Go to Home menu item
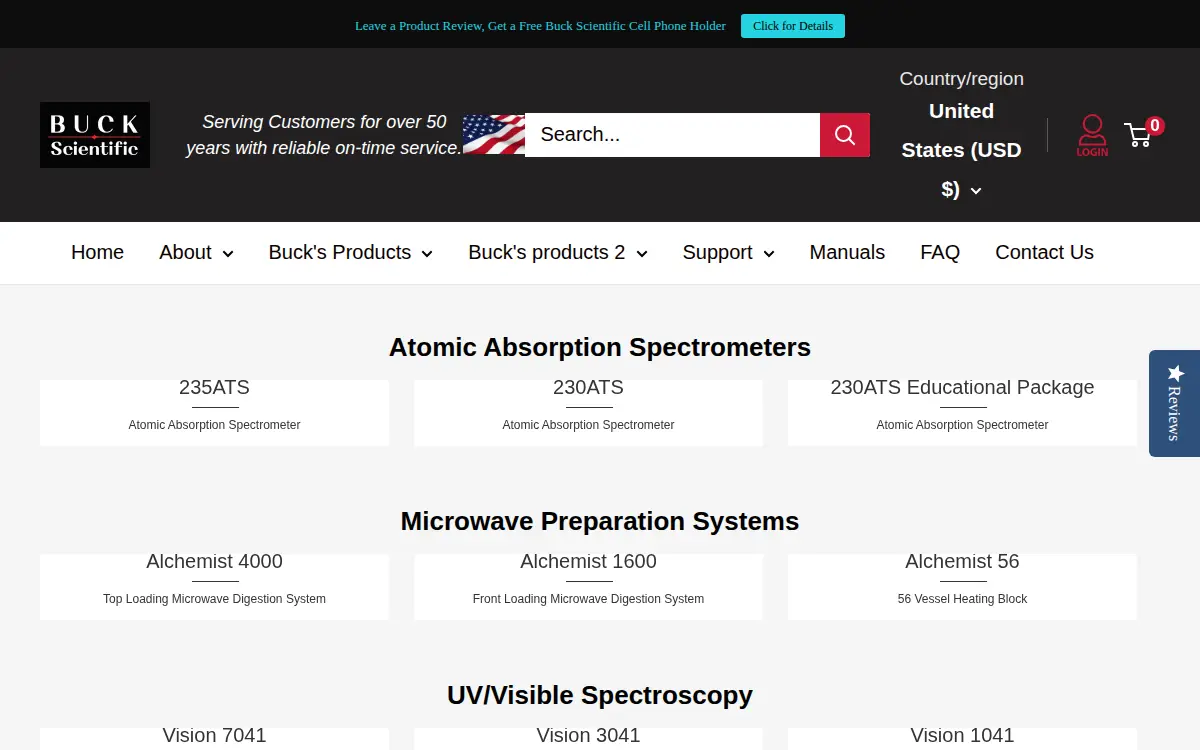The height and width of the screenshot is (750, 1200). [97, 252]
